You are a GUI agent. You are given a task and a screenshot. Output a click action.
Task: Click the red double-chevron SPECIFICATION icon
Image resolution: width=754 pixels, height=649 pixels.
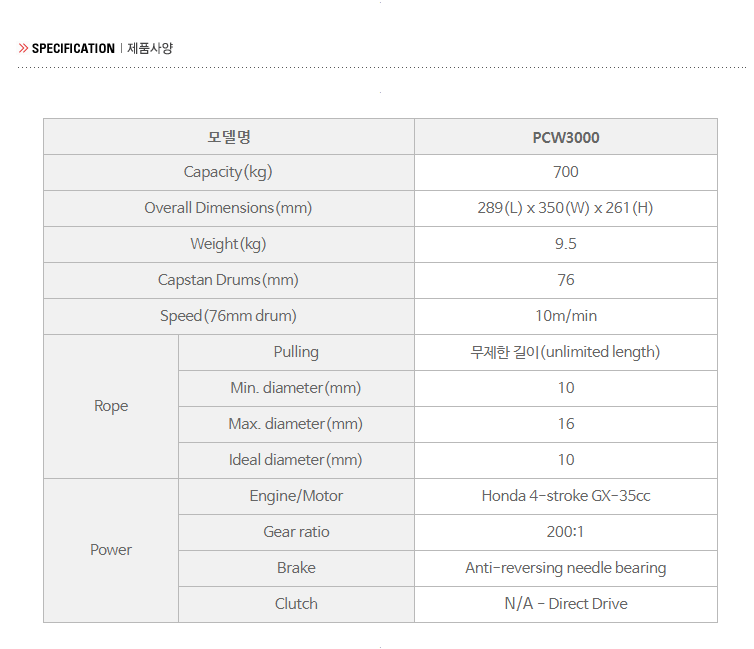pos(23,48)
